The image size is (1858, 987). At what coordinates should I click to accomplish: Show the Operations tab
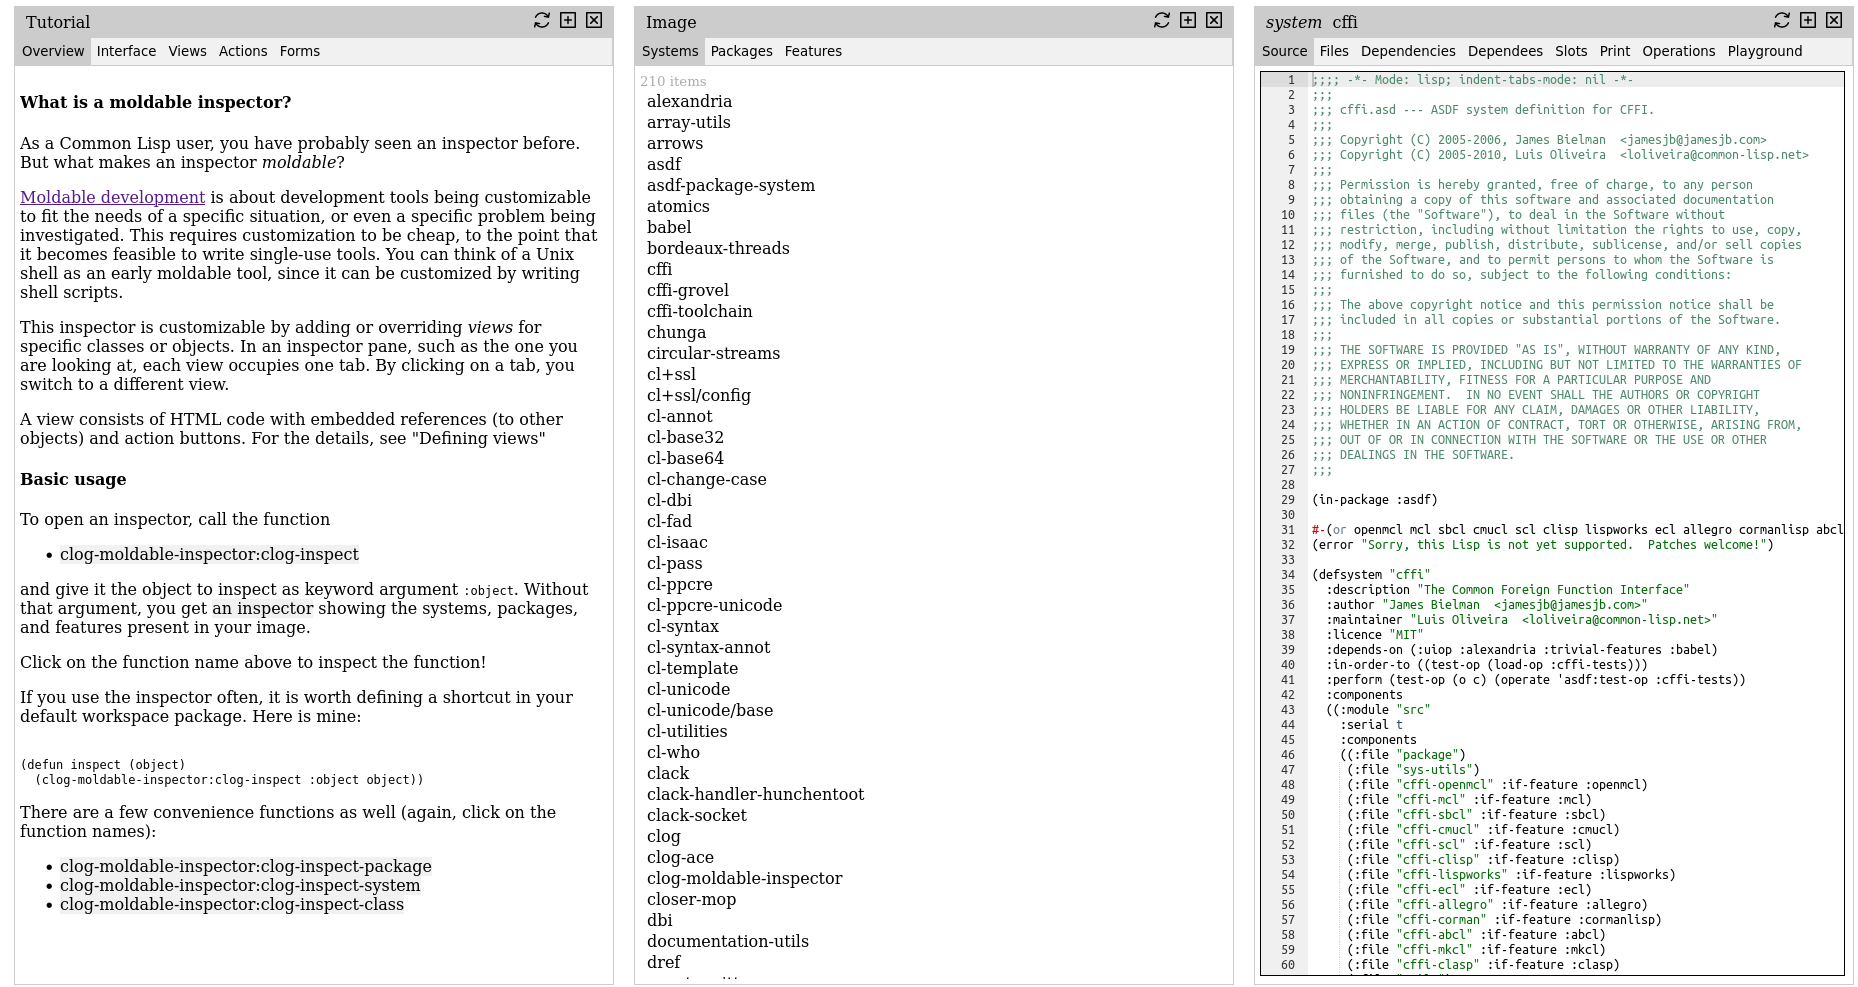point(1678,51)
